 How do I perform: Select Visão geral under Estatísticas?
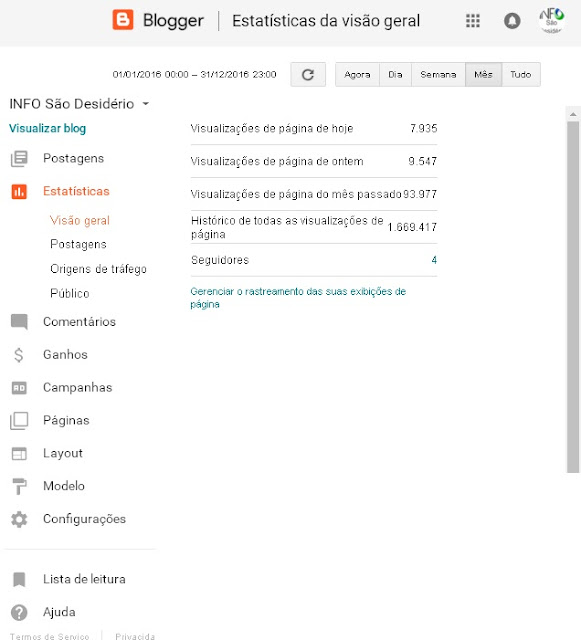80,221
